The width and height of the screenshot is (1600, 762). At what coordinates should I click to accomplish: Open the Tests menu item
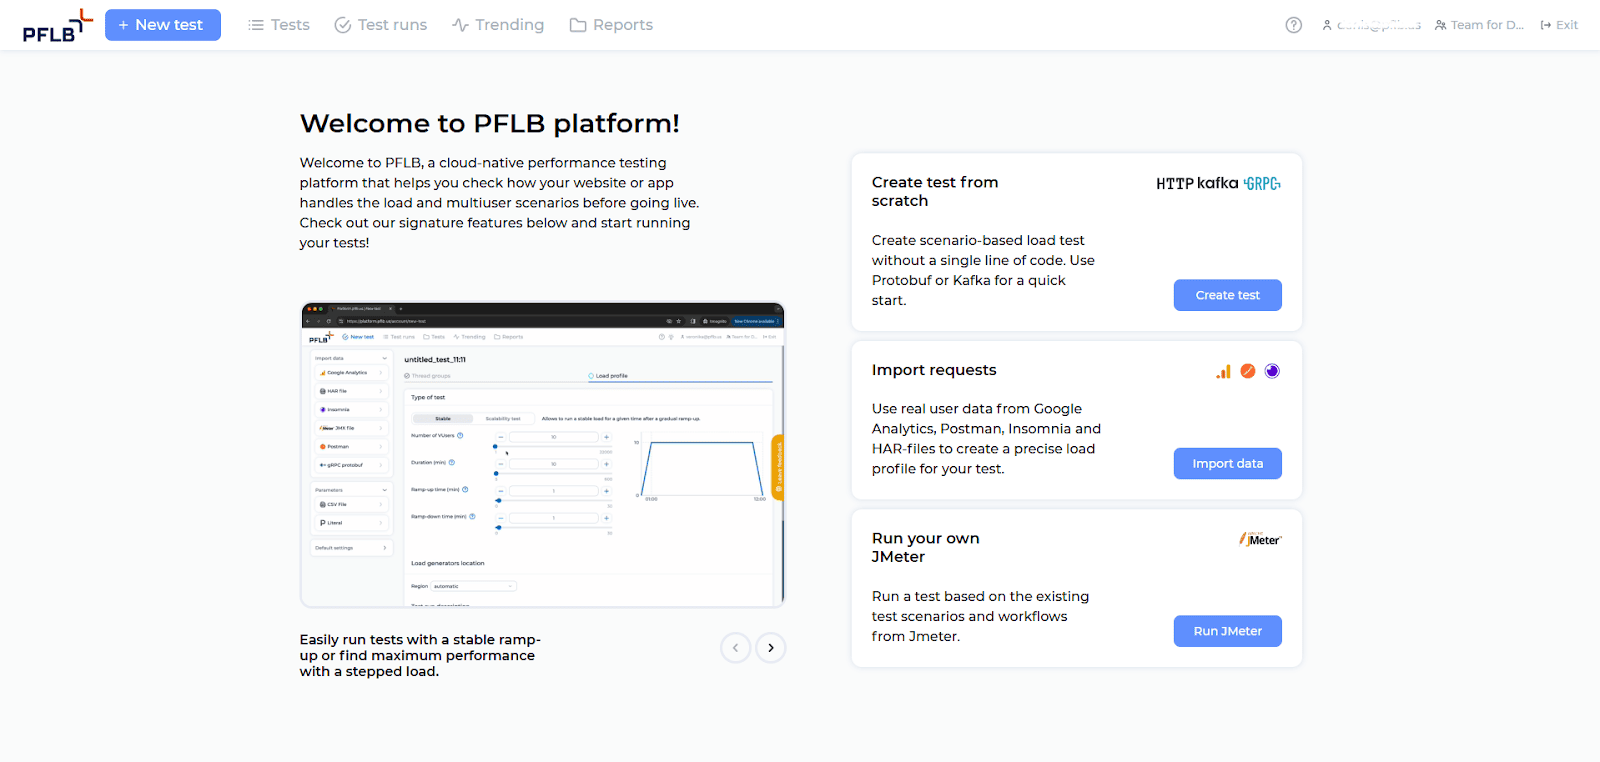pos(279,25)
